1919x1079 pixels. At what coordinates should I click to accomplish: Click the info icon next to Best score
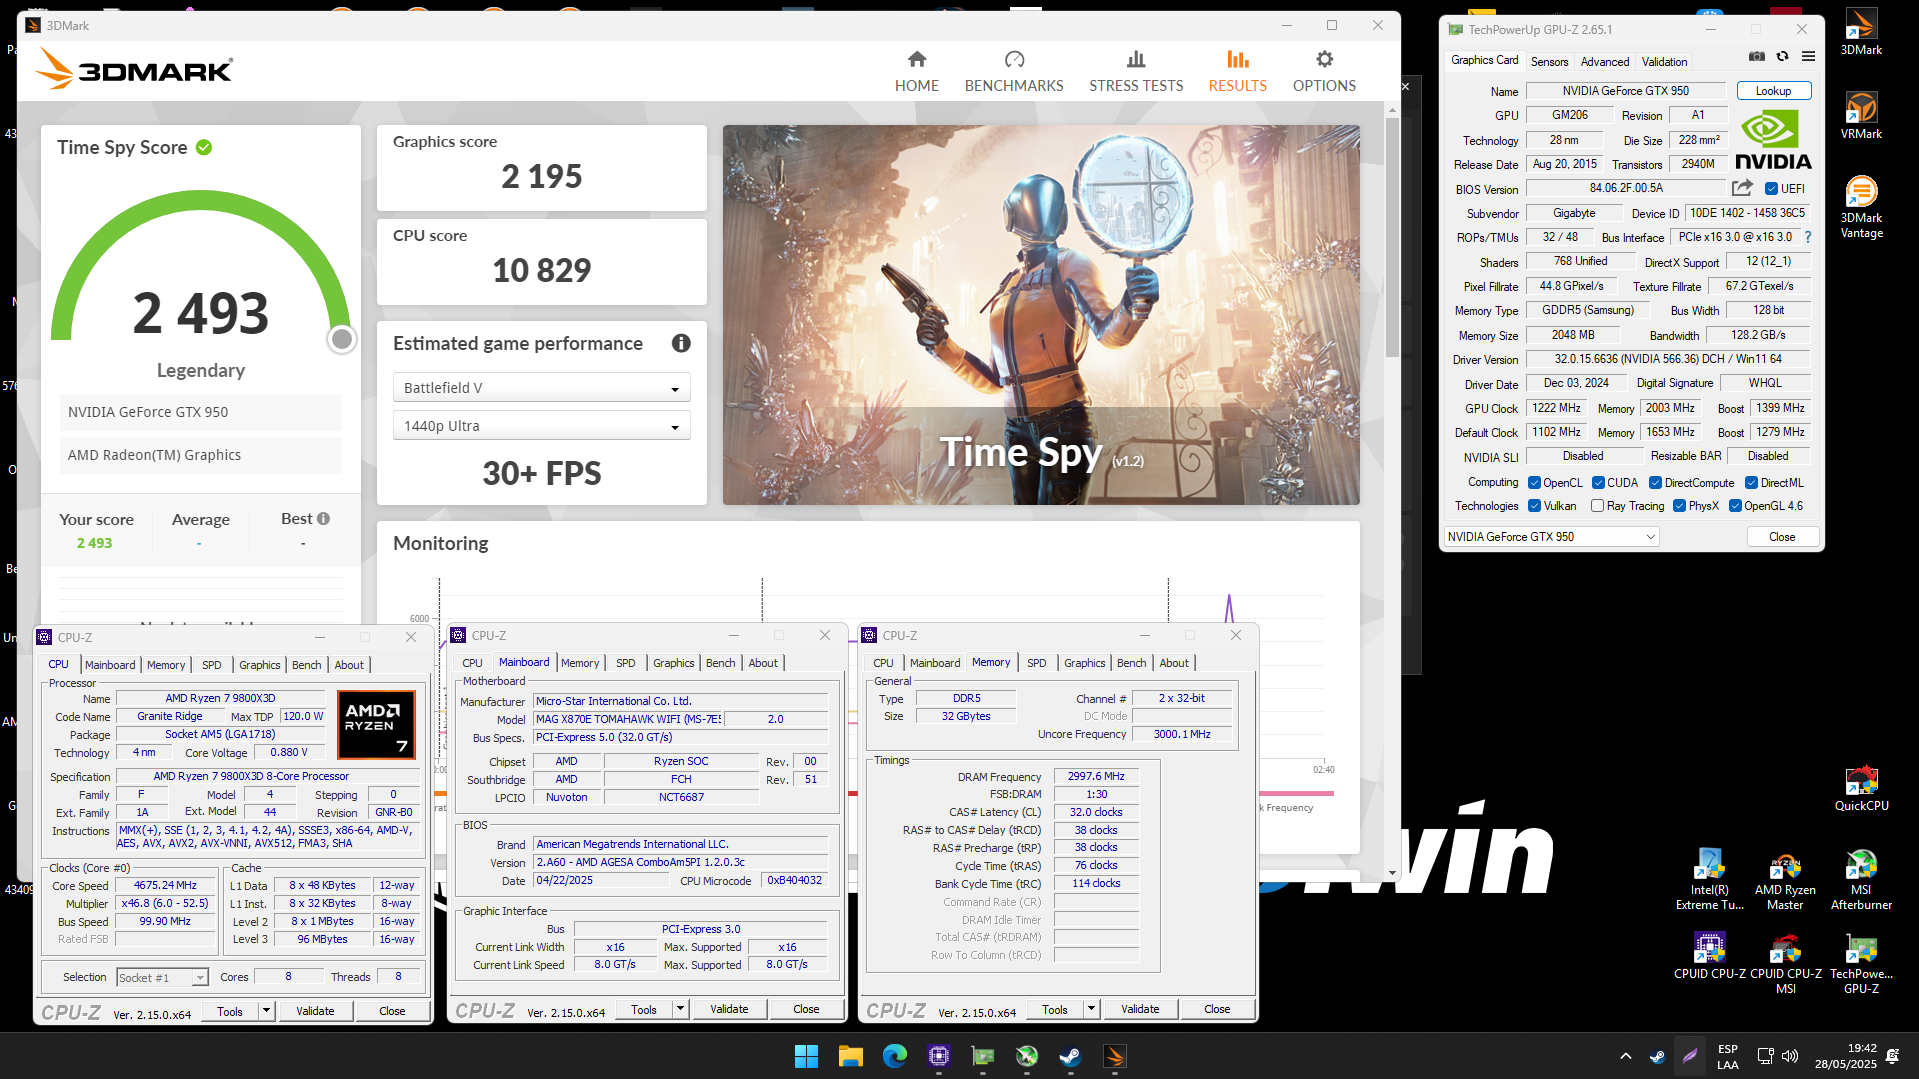[323, 518]
